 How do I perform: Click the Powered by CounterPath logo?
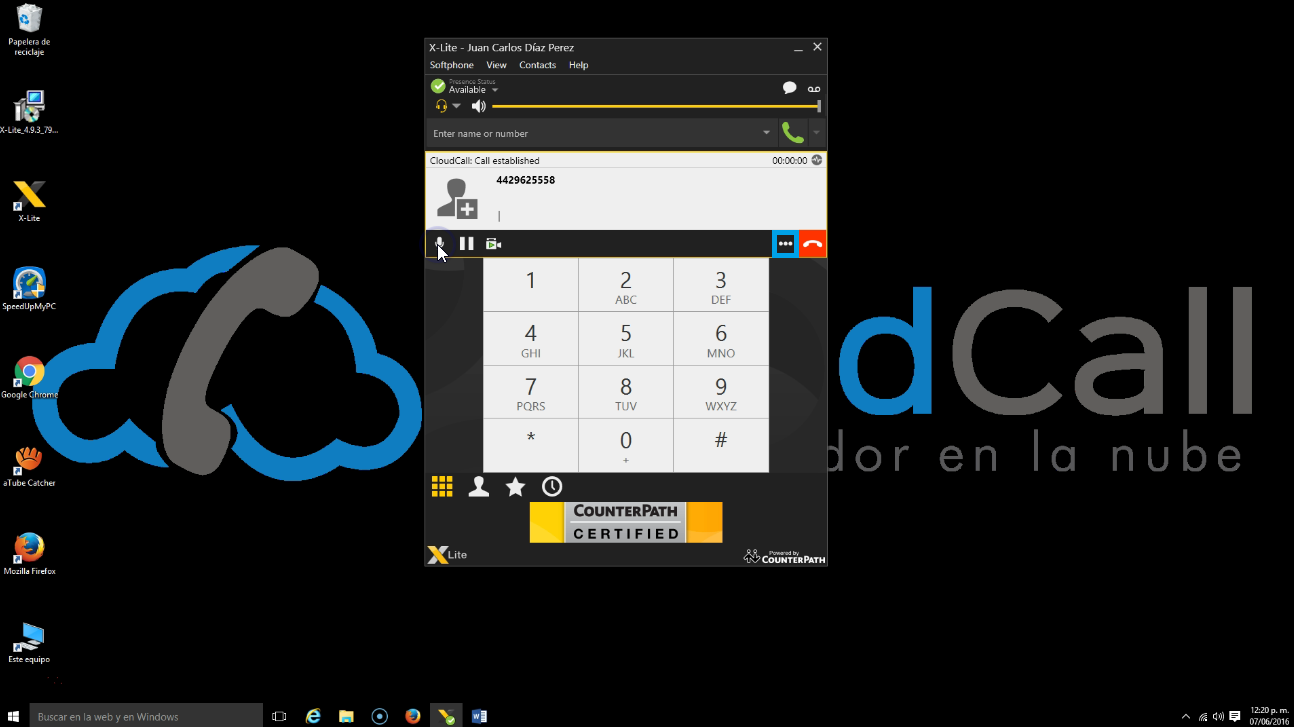pos(784,556)
